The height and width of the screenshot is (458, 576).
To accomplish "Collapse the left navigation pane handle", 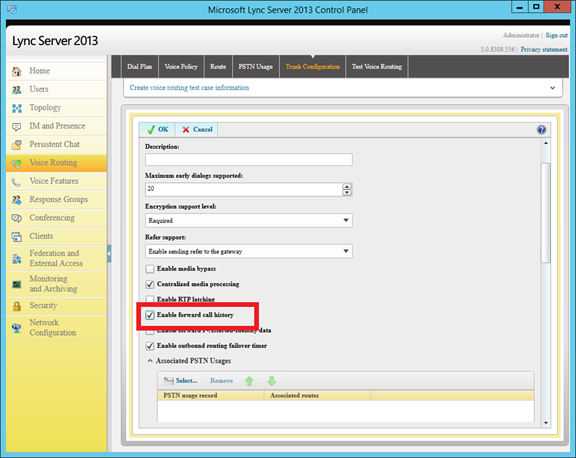I will click(x=109, y=253).
